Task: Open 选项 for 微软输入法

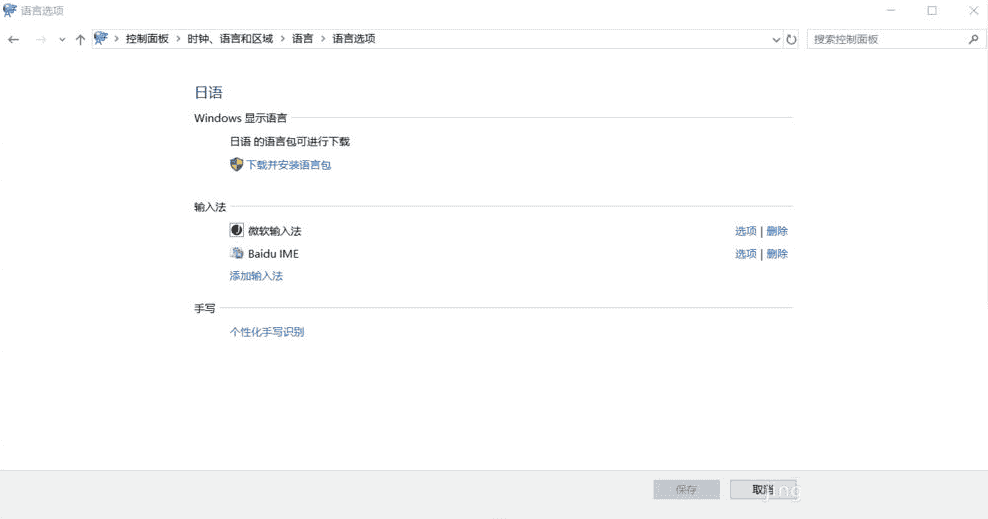Action: [x=745, y=231]
